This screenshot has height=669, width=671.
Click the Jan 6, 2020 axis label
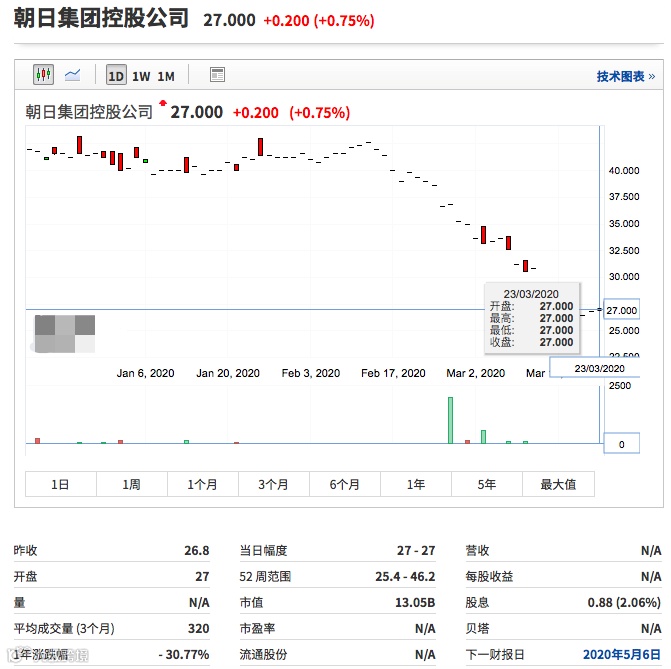[x=145, y=373]
